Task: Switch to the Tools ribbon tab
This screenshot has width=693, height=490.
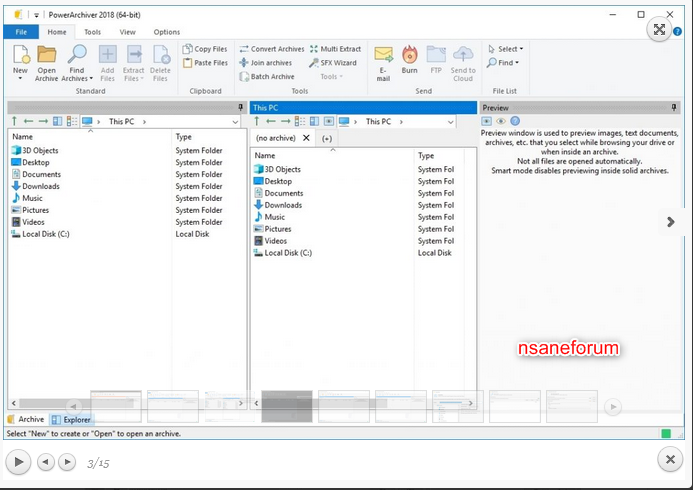Action: point(92,32)
